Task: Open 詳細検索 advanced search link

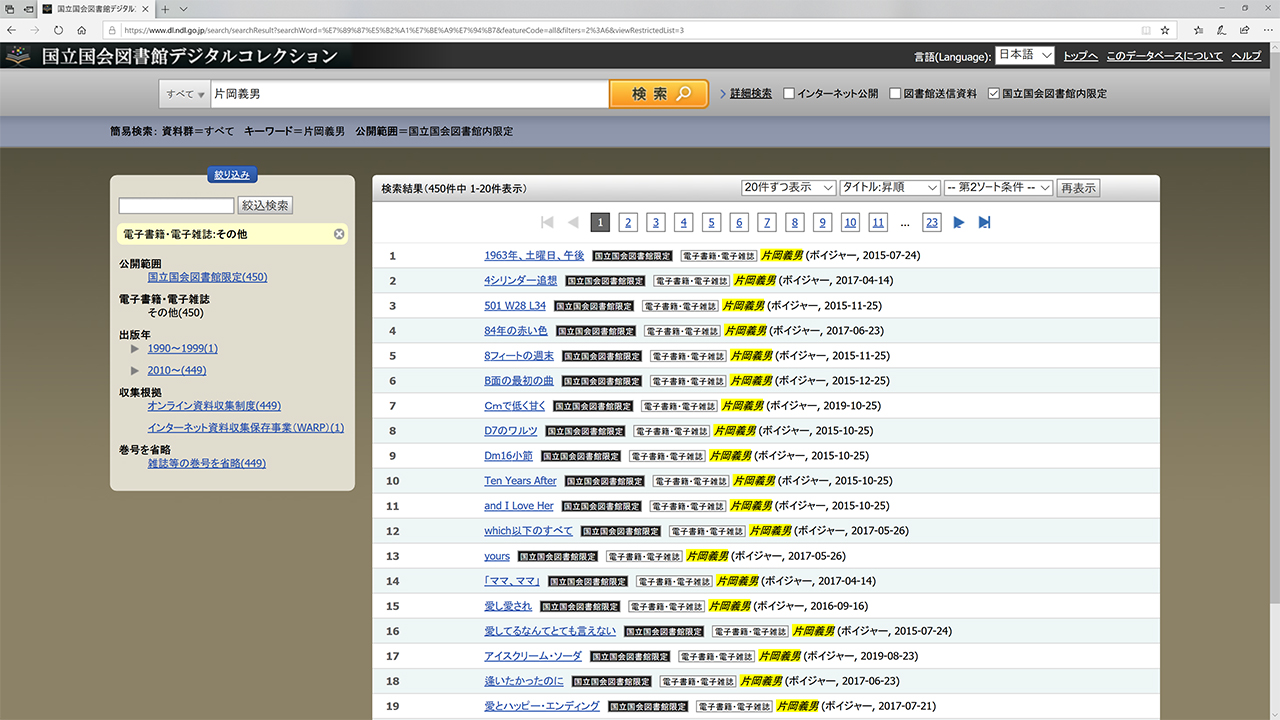Action: (x=751, y=94)
